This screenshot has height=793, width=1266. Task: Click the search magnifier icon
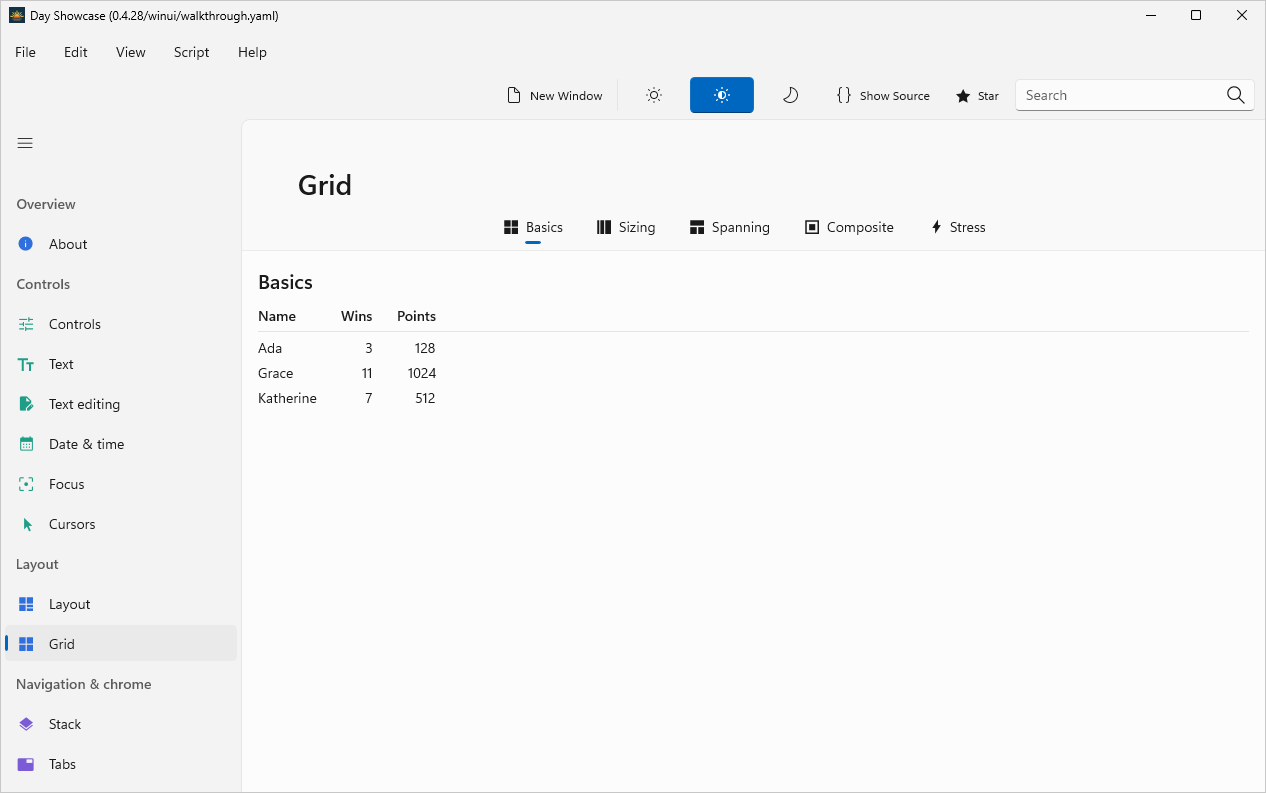click(1236, 95)
